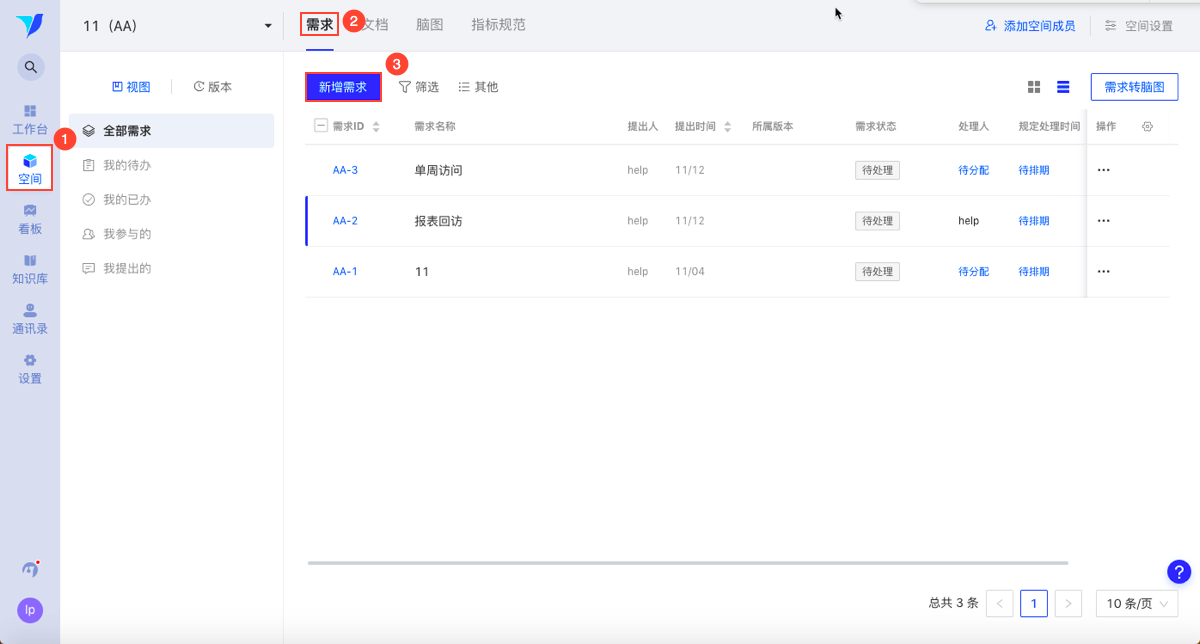Open the search magnifier icon
This screenshot has height=644, width=1200.
point(31,67)
